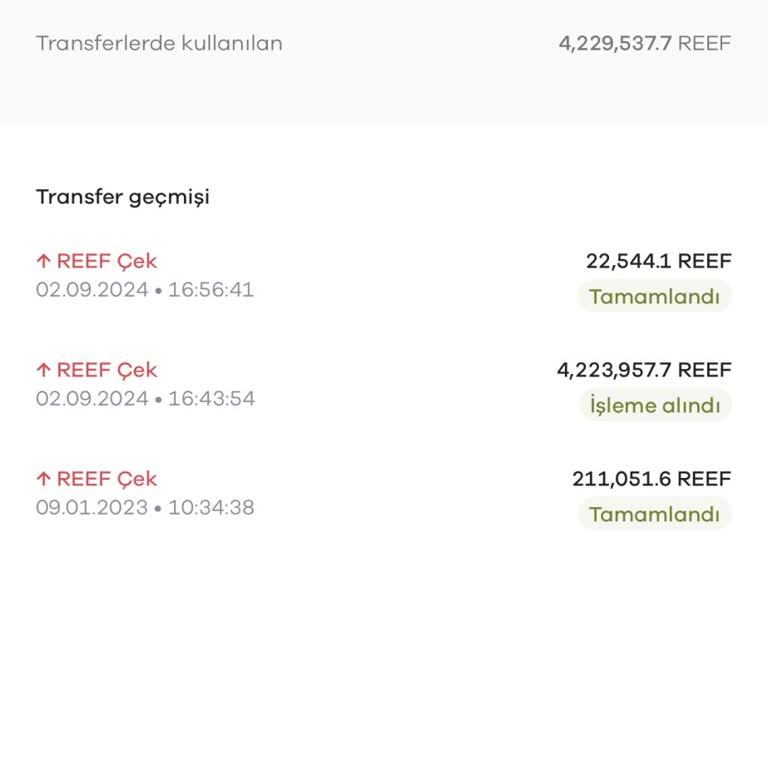Select the 22,544.1 REEF amount
The width and height of the screenshot is (768, 768).
(x=658, y=261)
